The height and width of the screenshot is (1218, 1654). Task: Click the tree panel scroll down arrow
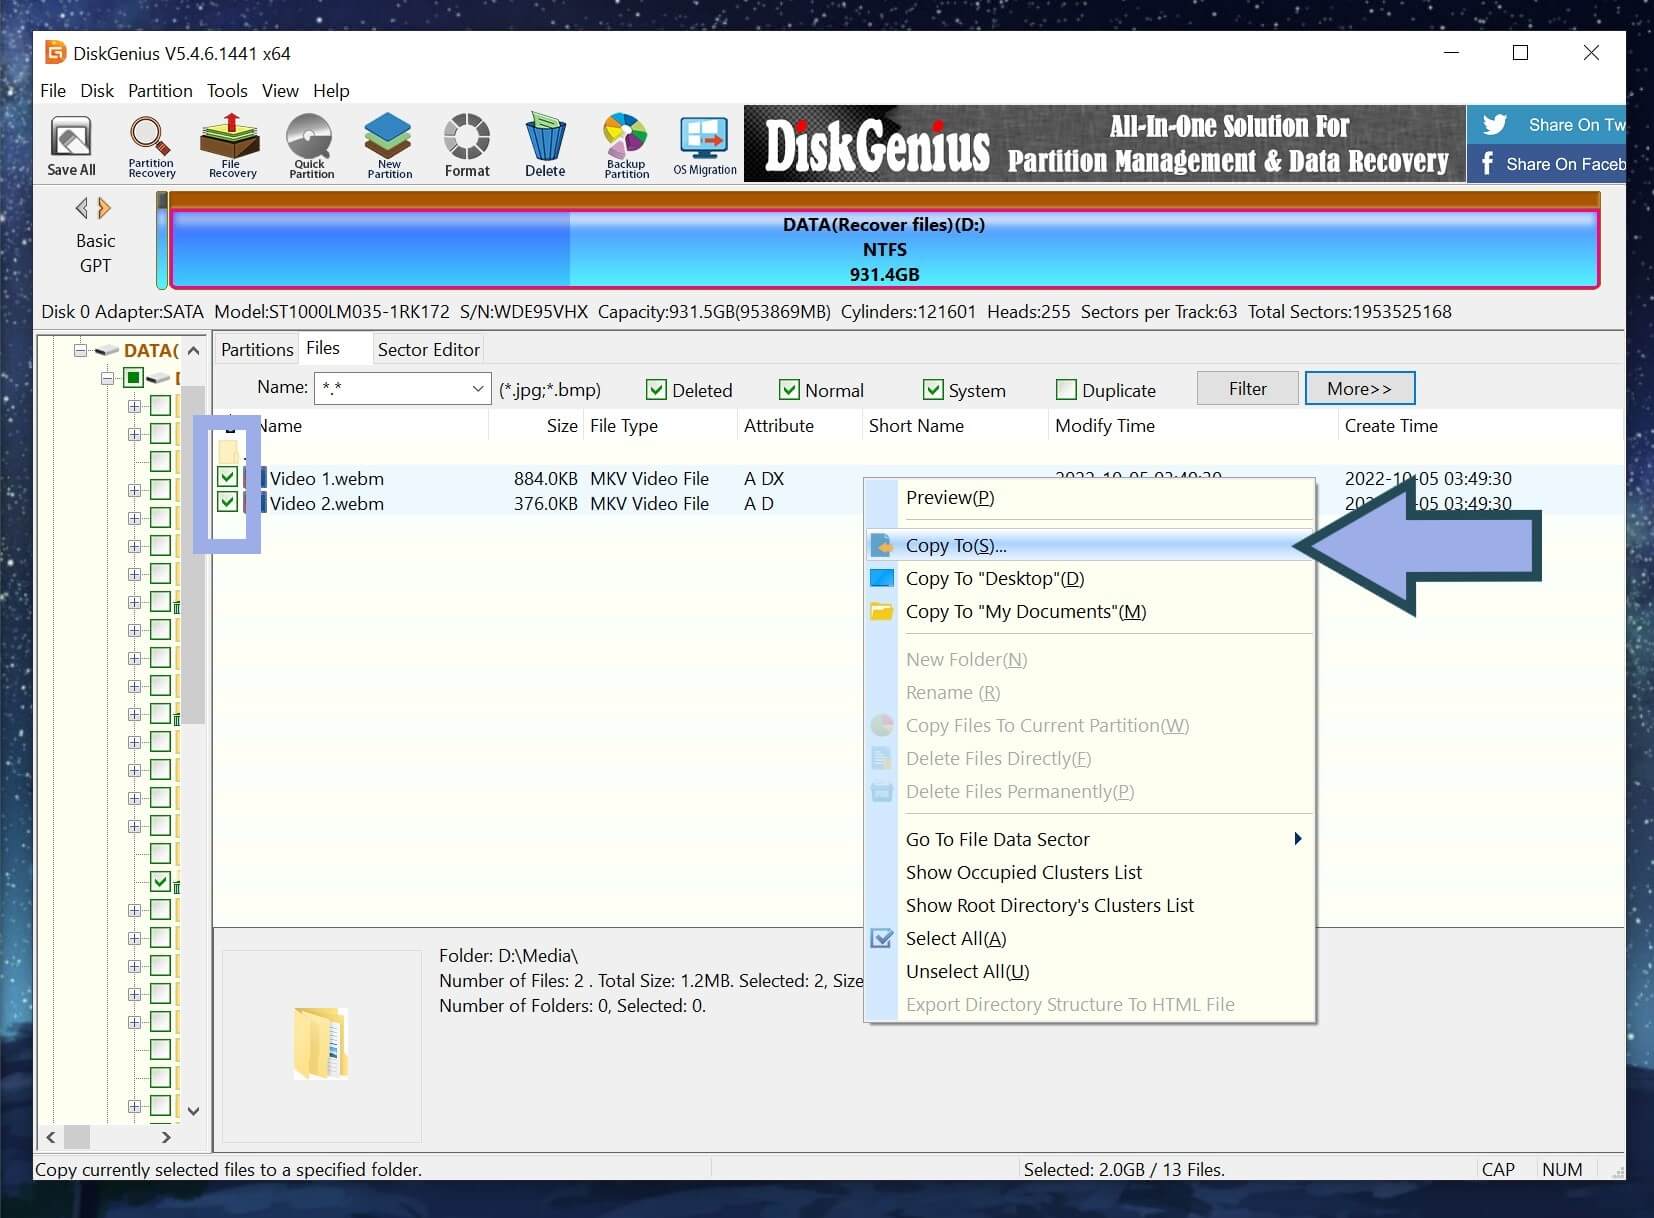tap(194, 1110)
